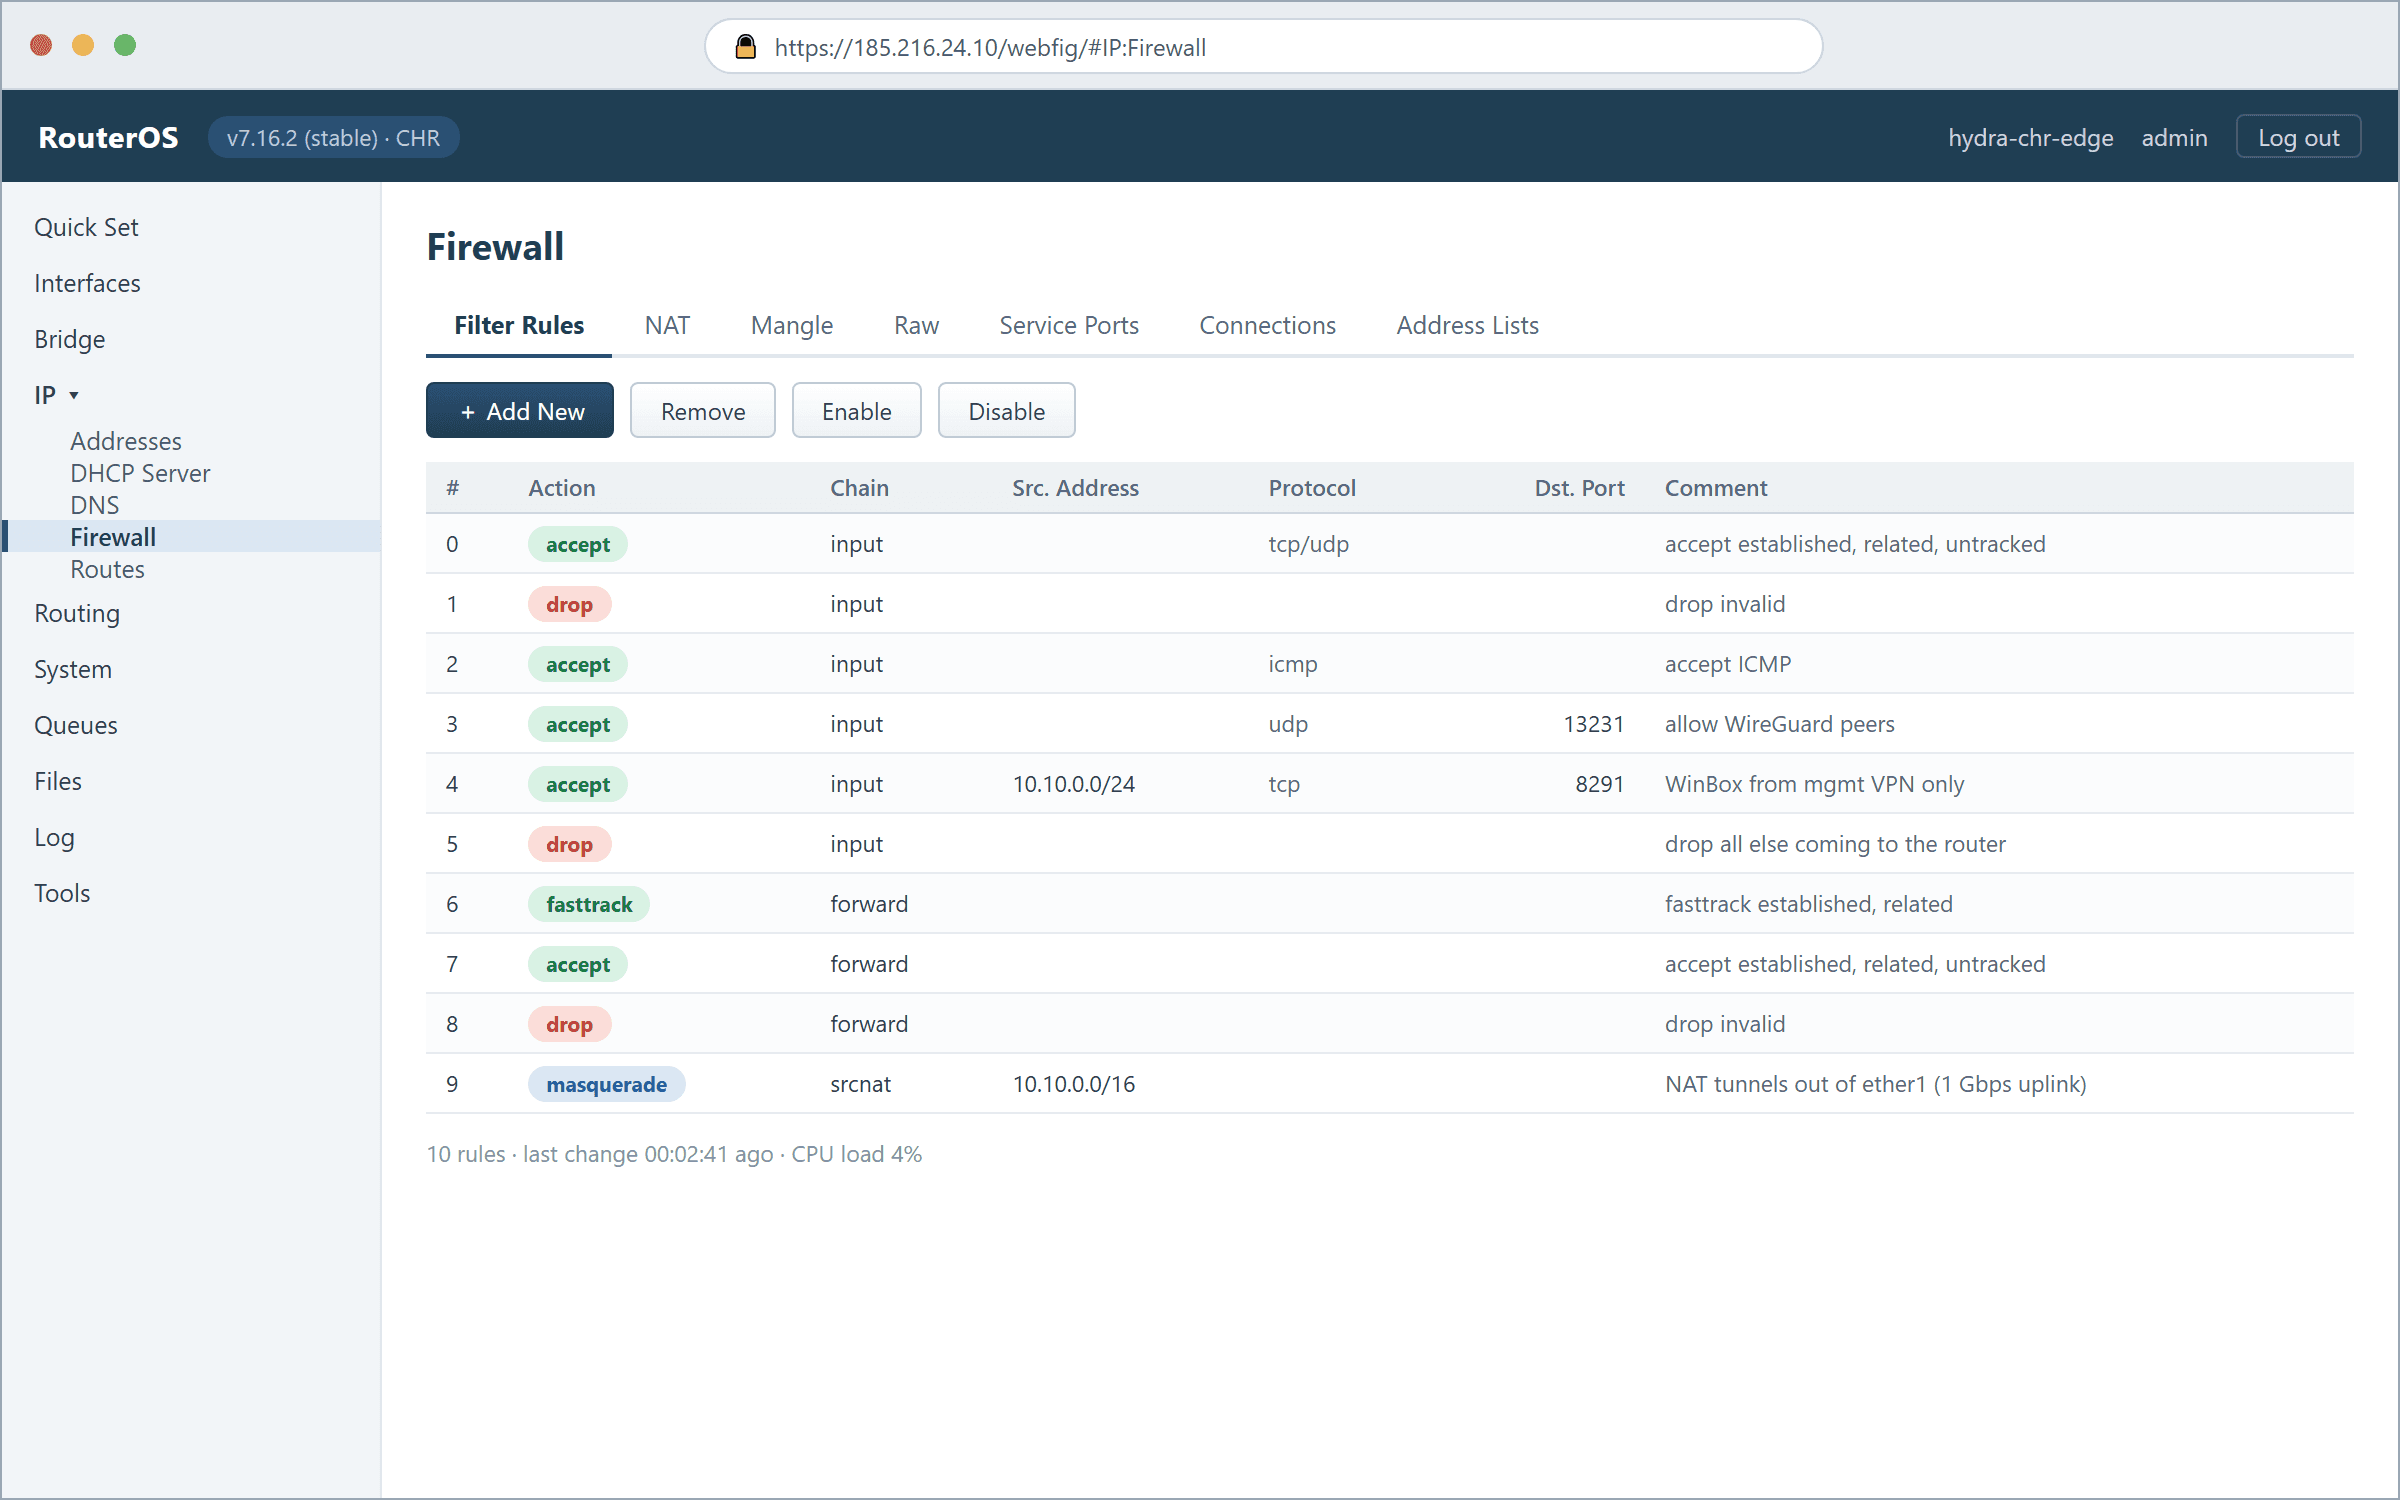The height and width of the screenshot is (1500, 2400).
Task: Switch to Filter Rules tab
Action: tap(519, 325)
